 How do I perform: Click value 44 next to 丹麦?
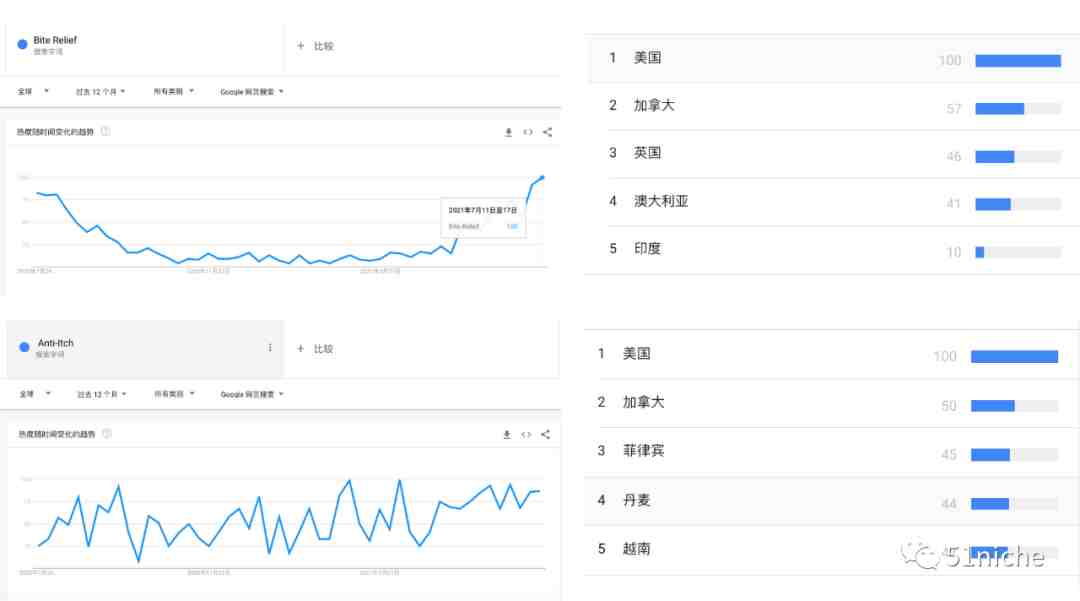[949, 505]
